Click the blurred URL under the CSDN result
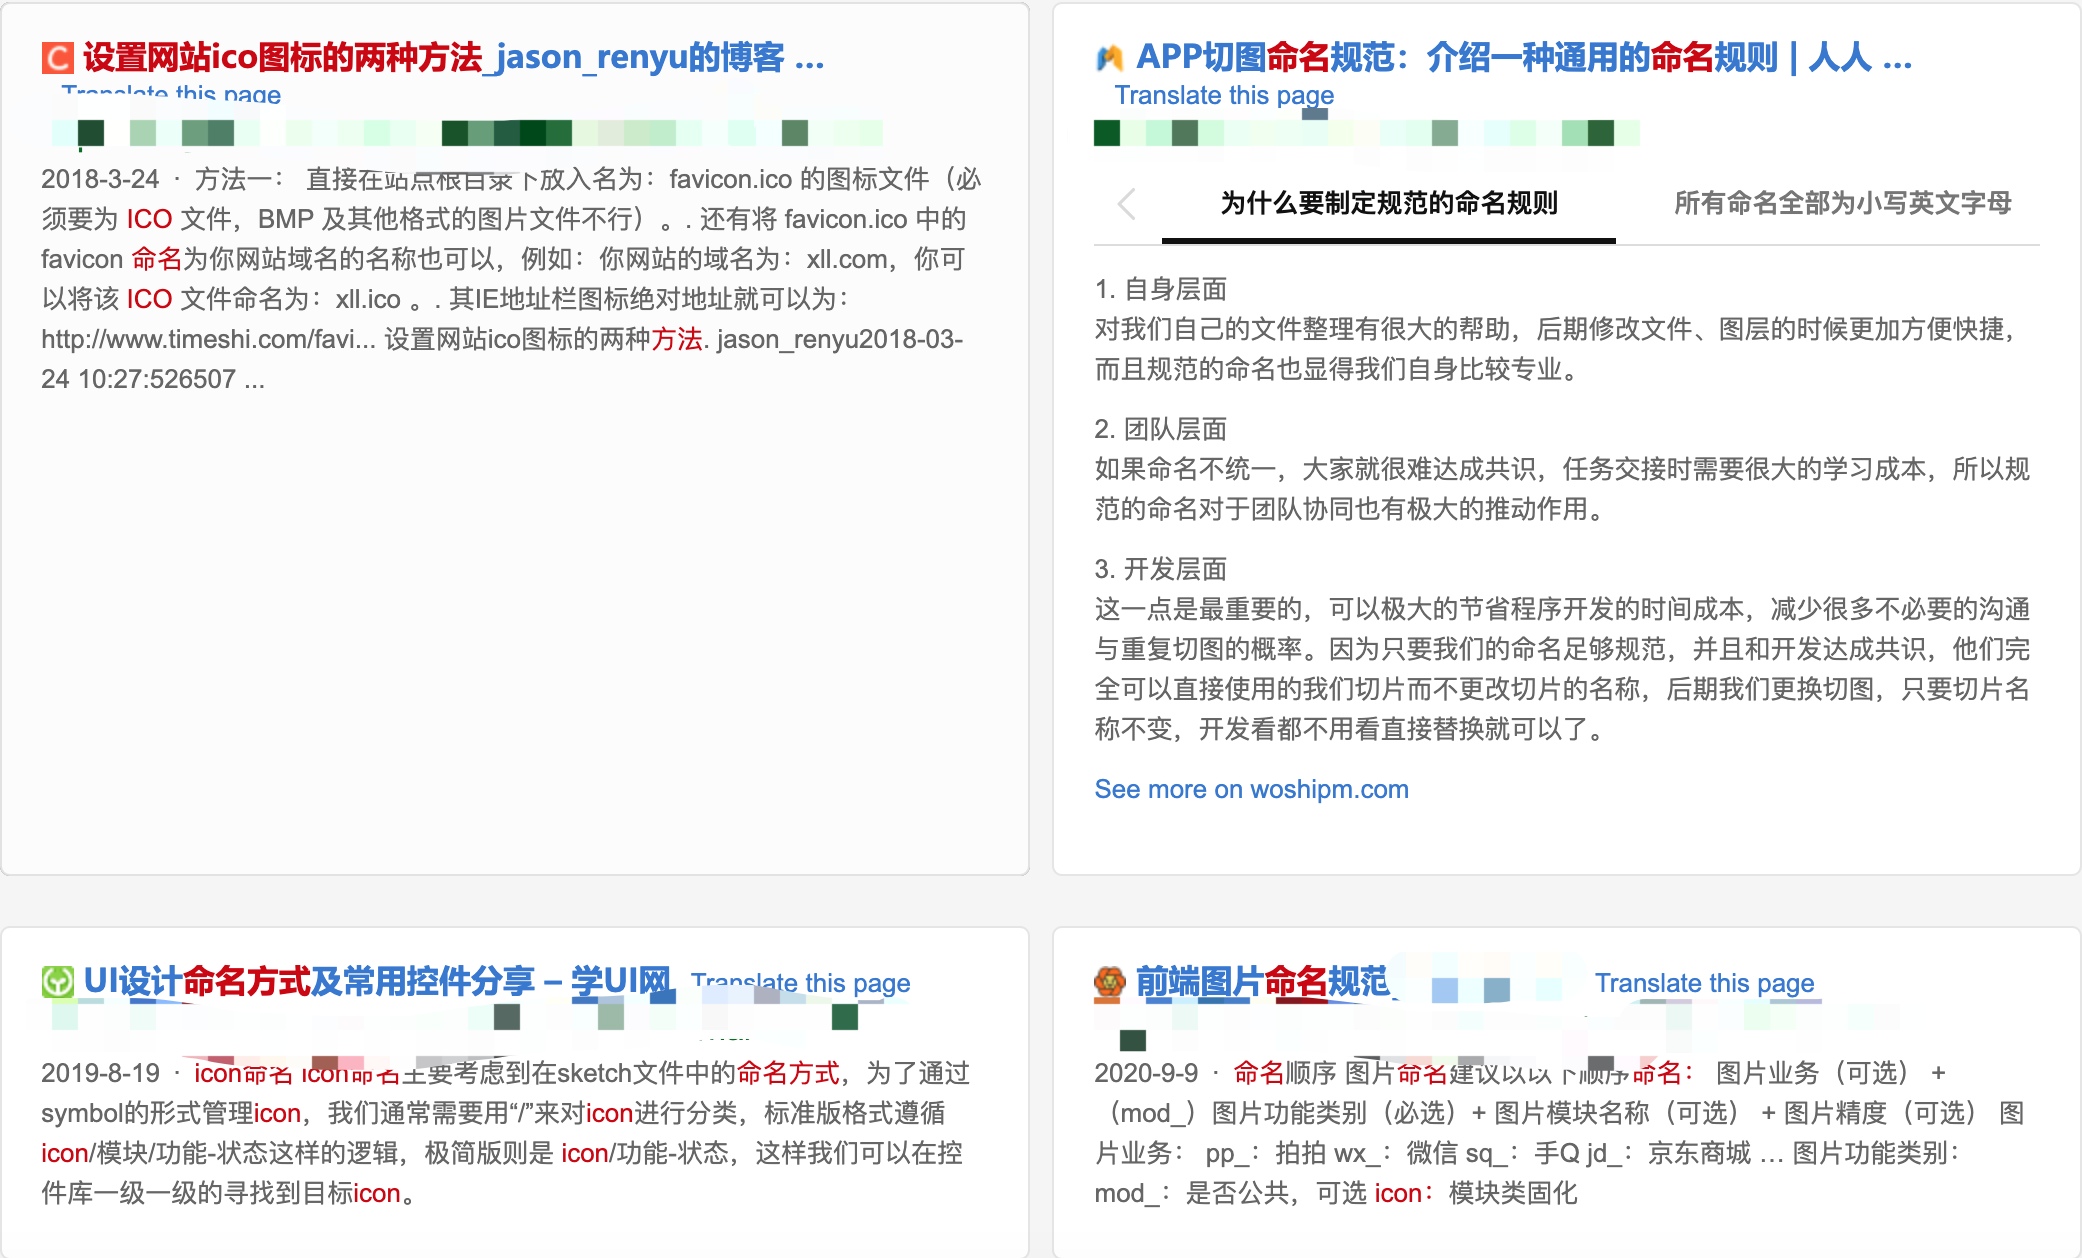 click(x=466, y=133)
